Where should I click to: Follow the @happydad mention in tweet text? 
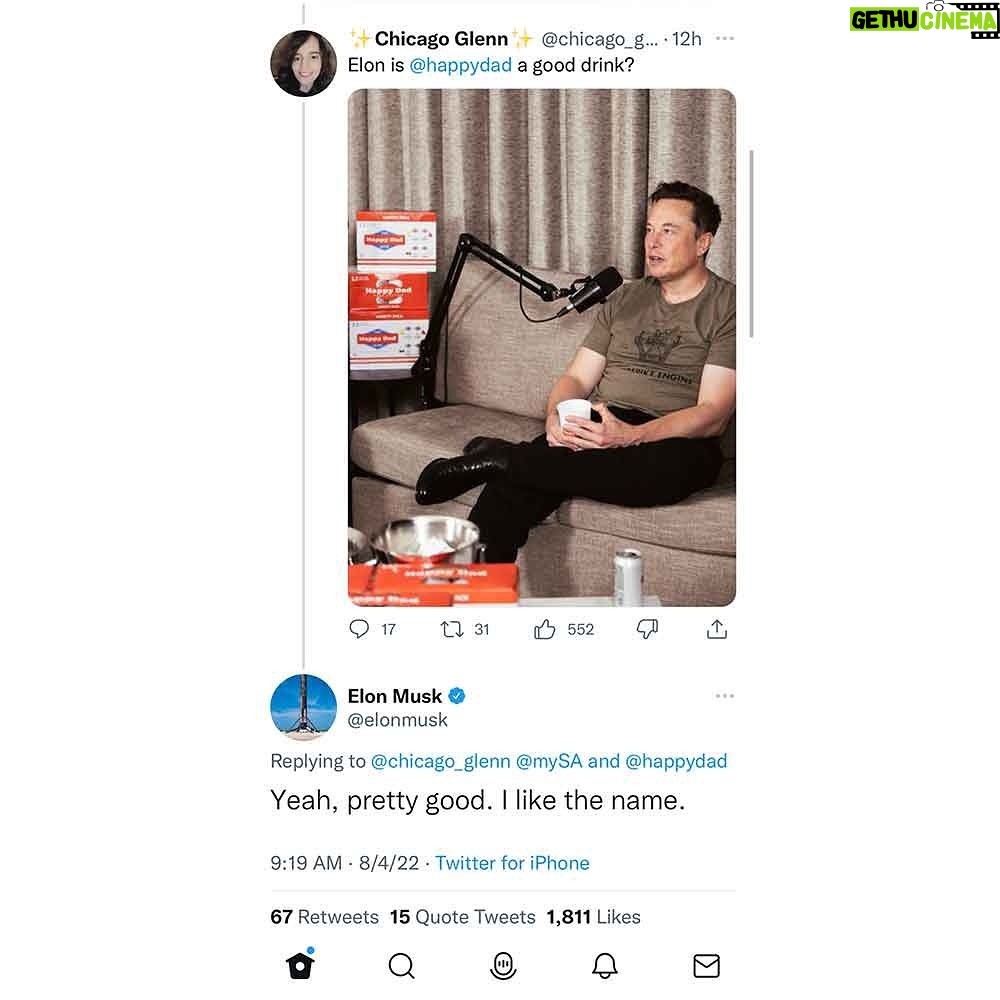pyautogui.click(x=460, y=65)
